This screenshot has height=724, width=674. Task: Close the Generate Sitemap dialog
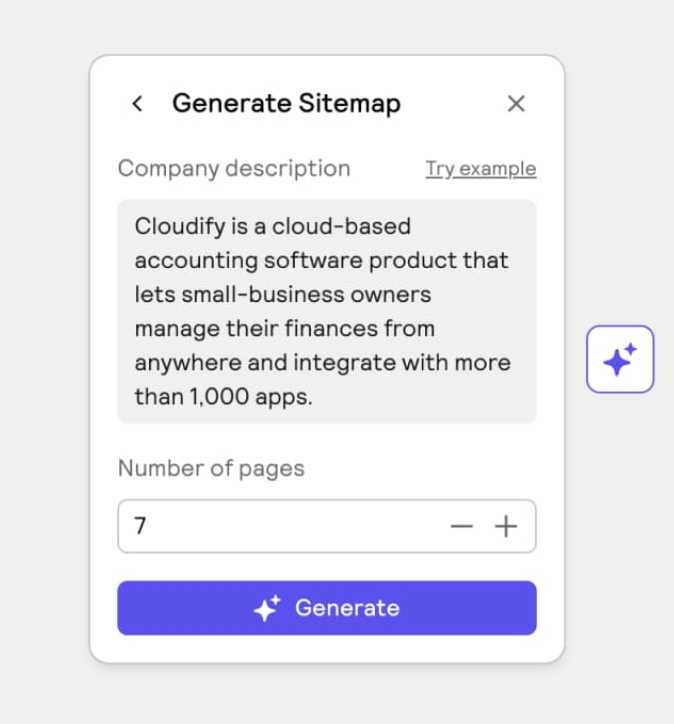516,103
